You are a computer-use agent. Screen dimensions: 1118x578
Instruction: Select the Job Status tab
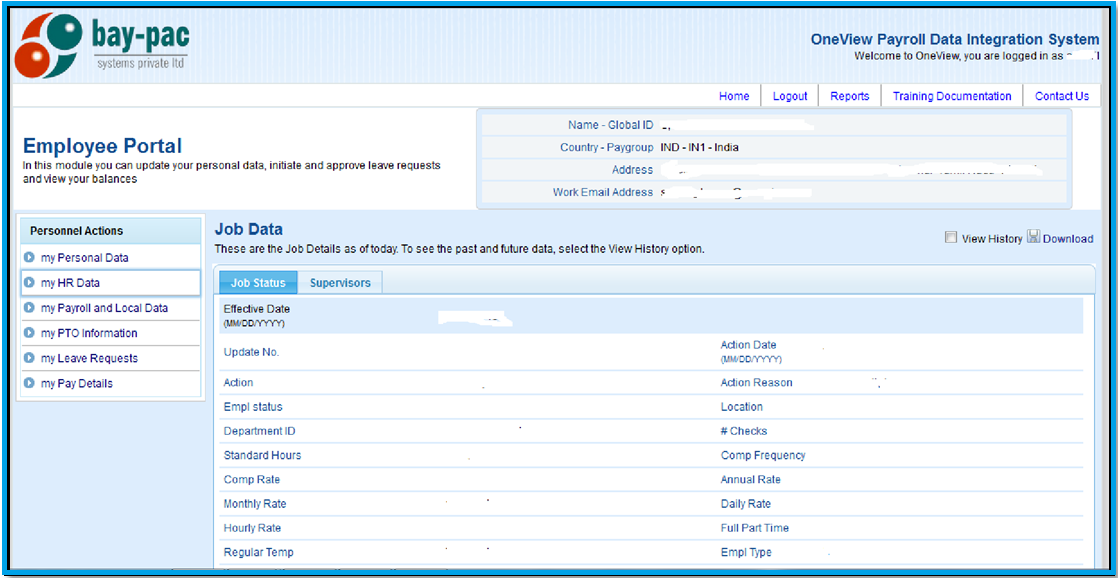258,283
